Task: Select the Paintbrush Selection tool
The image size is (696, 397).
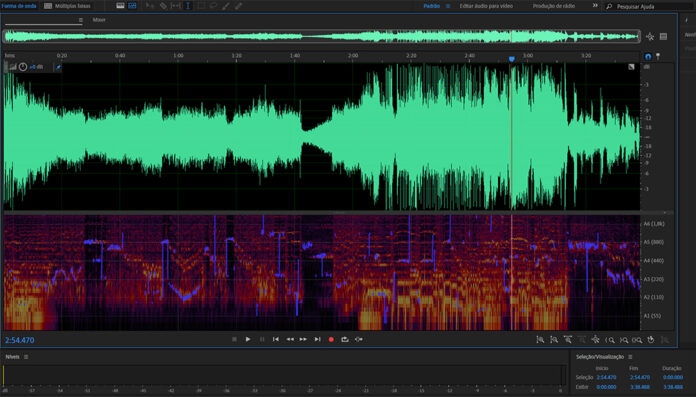Action: [226, 6]
